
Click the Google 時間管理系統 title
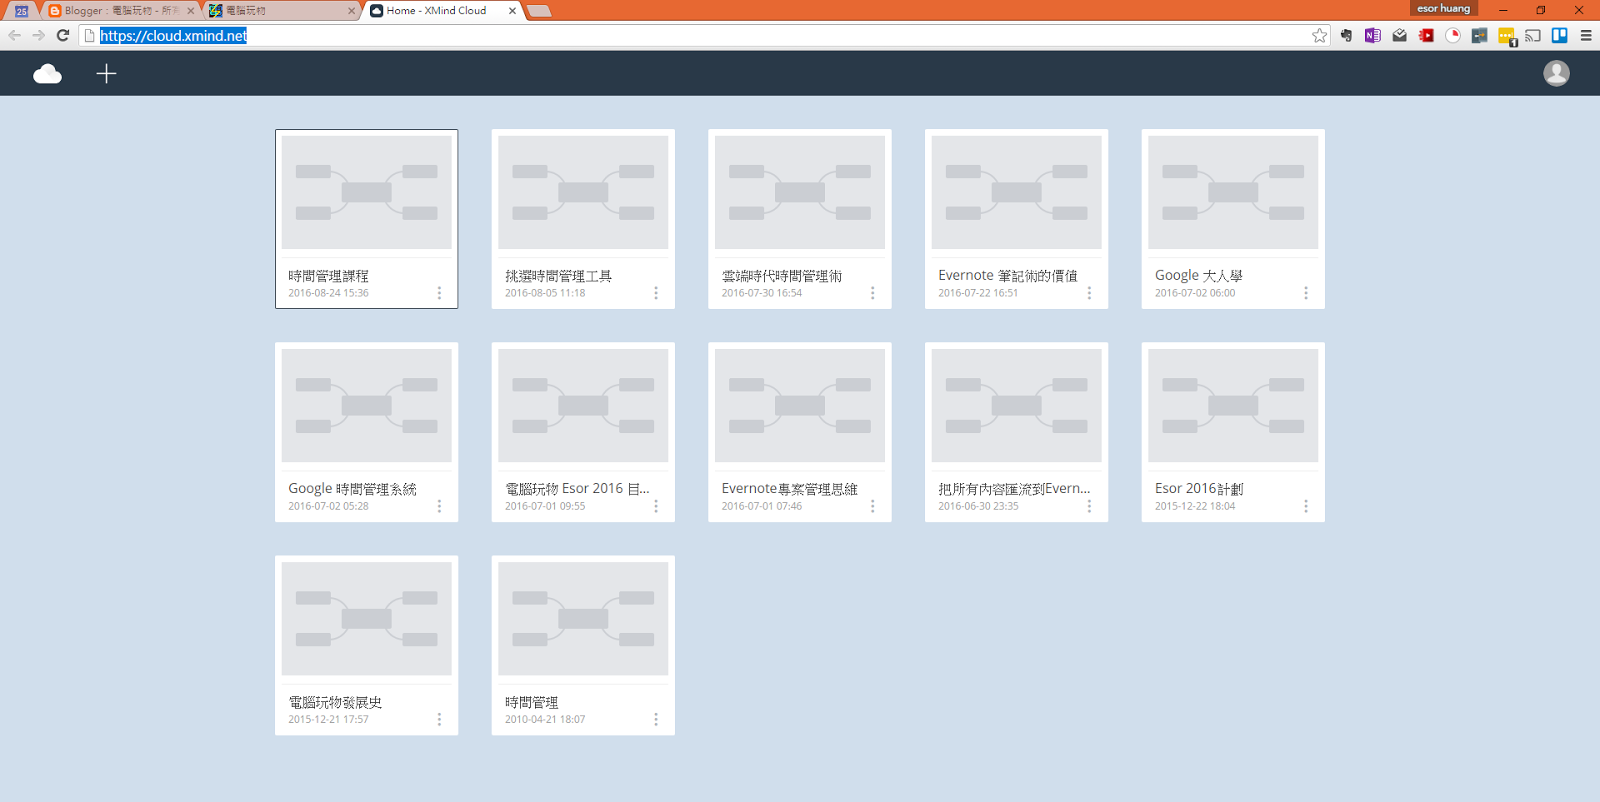(352, 489)
